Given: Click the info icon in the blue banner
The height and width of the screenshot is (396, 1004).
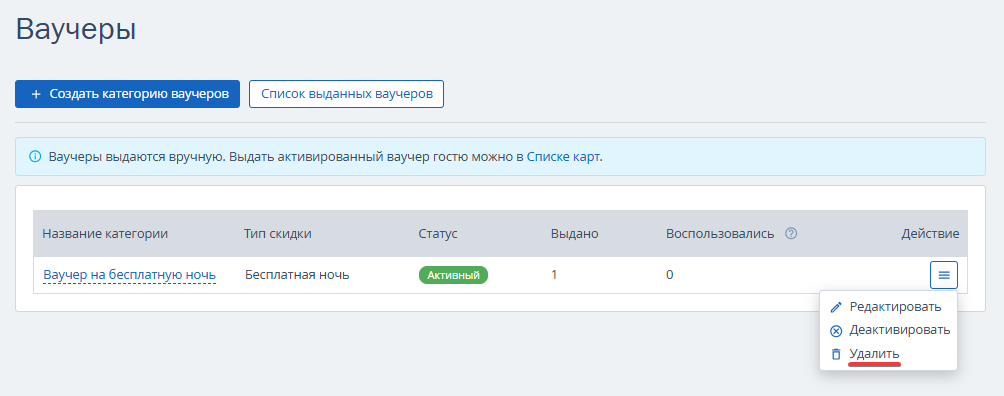Looking at the screenshot, I should [35, 156].
